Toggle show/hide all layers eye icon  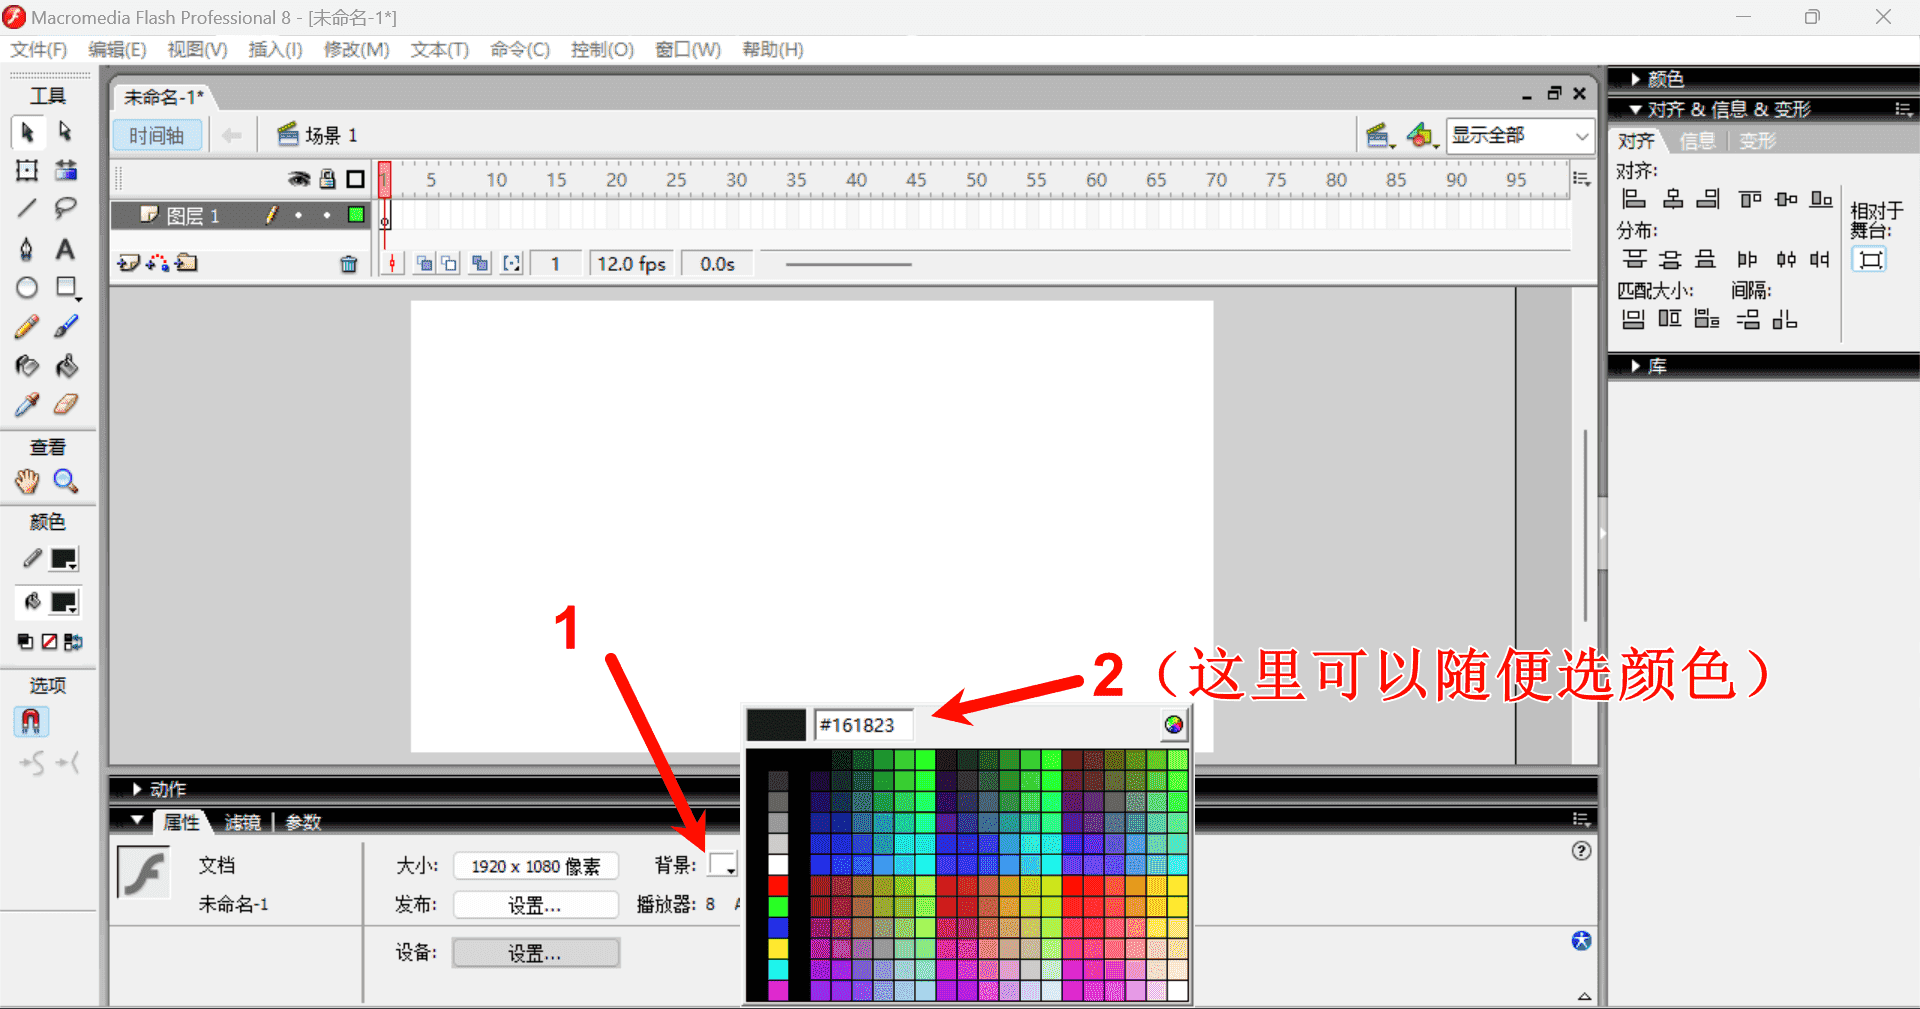coord(298,179)
